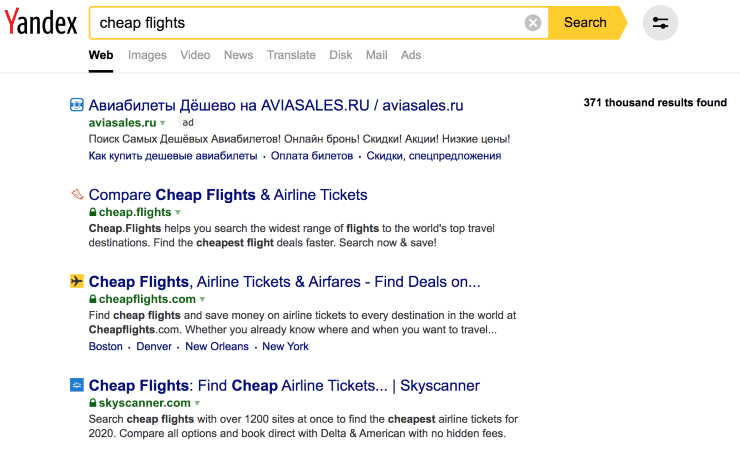This screenshot has height=454, width=740.
Task: Click the Skyscanner result favicon
Action: [76, 385]
